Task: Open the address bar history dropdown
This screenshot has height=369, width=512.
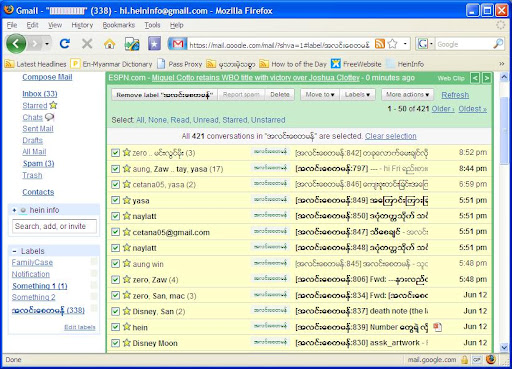Action: 405,44
